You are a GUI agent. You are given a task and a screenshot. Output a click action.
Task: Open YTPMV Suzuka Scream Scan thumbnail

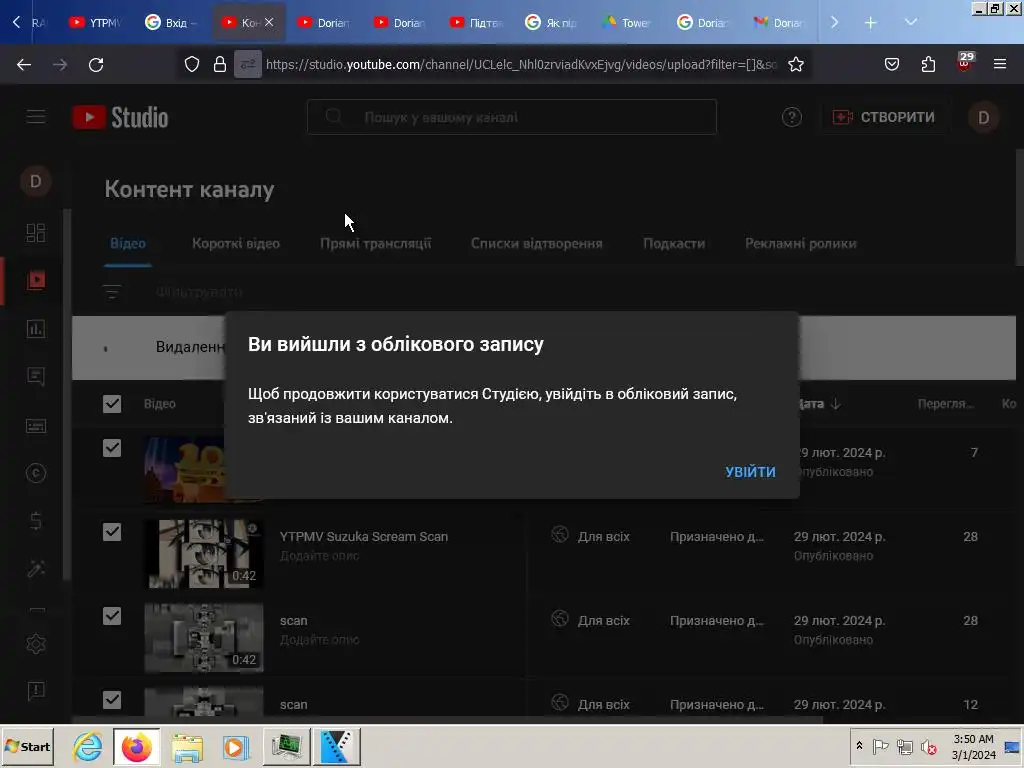(x=204, y=554)
